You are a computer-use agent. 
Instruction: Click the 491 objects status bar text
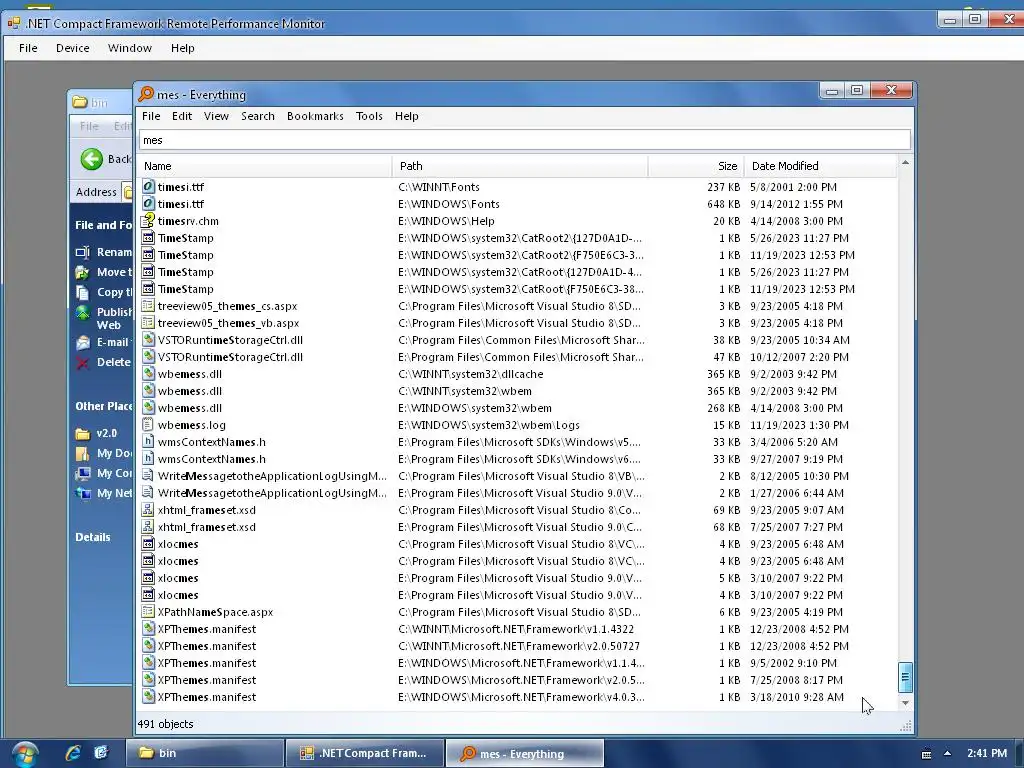(165, 724)
